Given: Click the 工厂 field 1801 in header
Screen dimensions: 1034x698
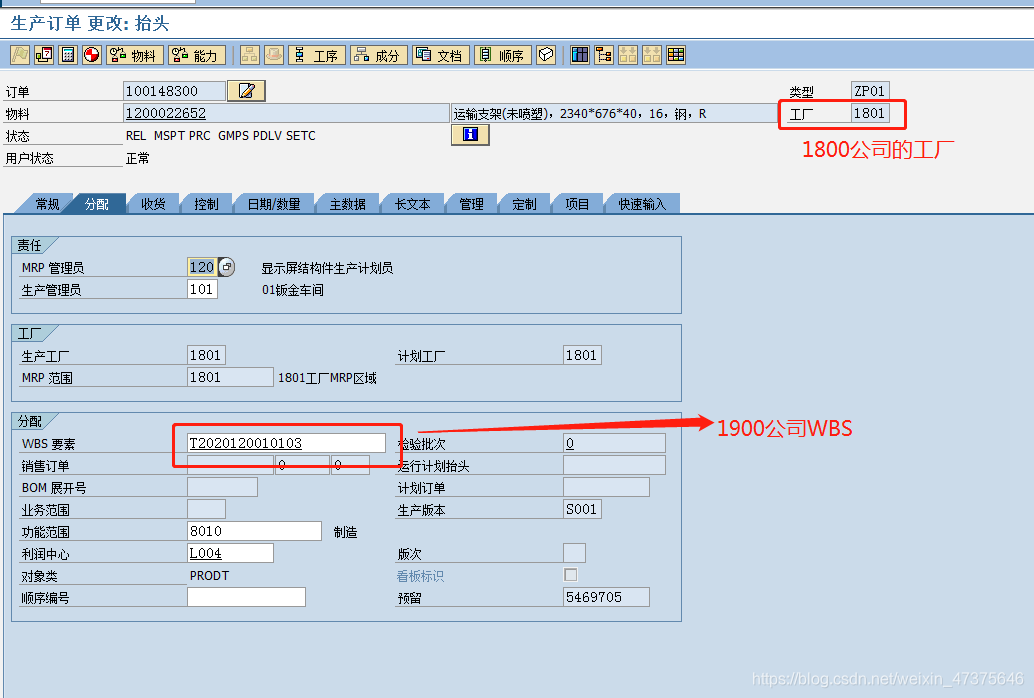Looking at the screenshot, I should [x=870, y=113].
